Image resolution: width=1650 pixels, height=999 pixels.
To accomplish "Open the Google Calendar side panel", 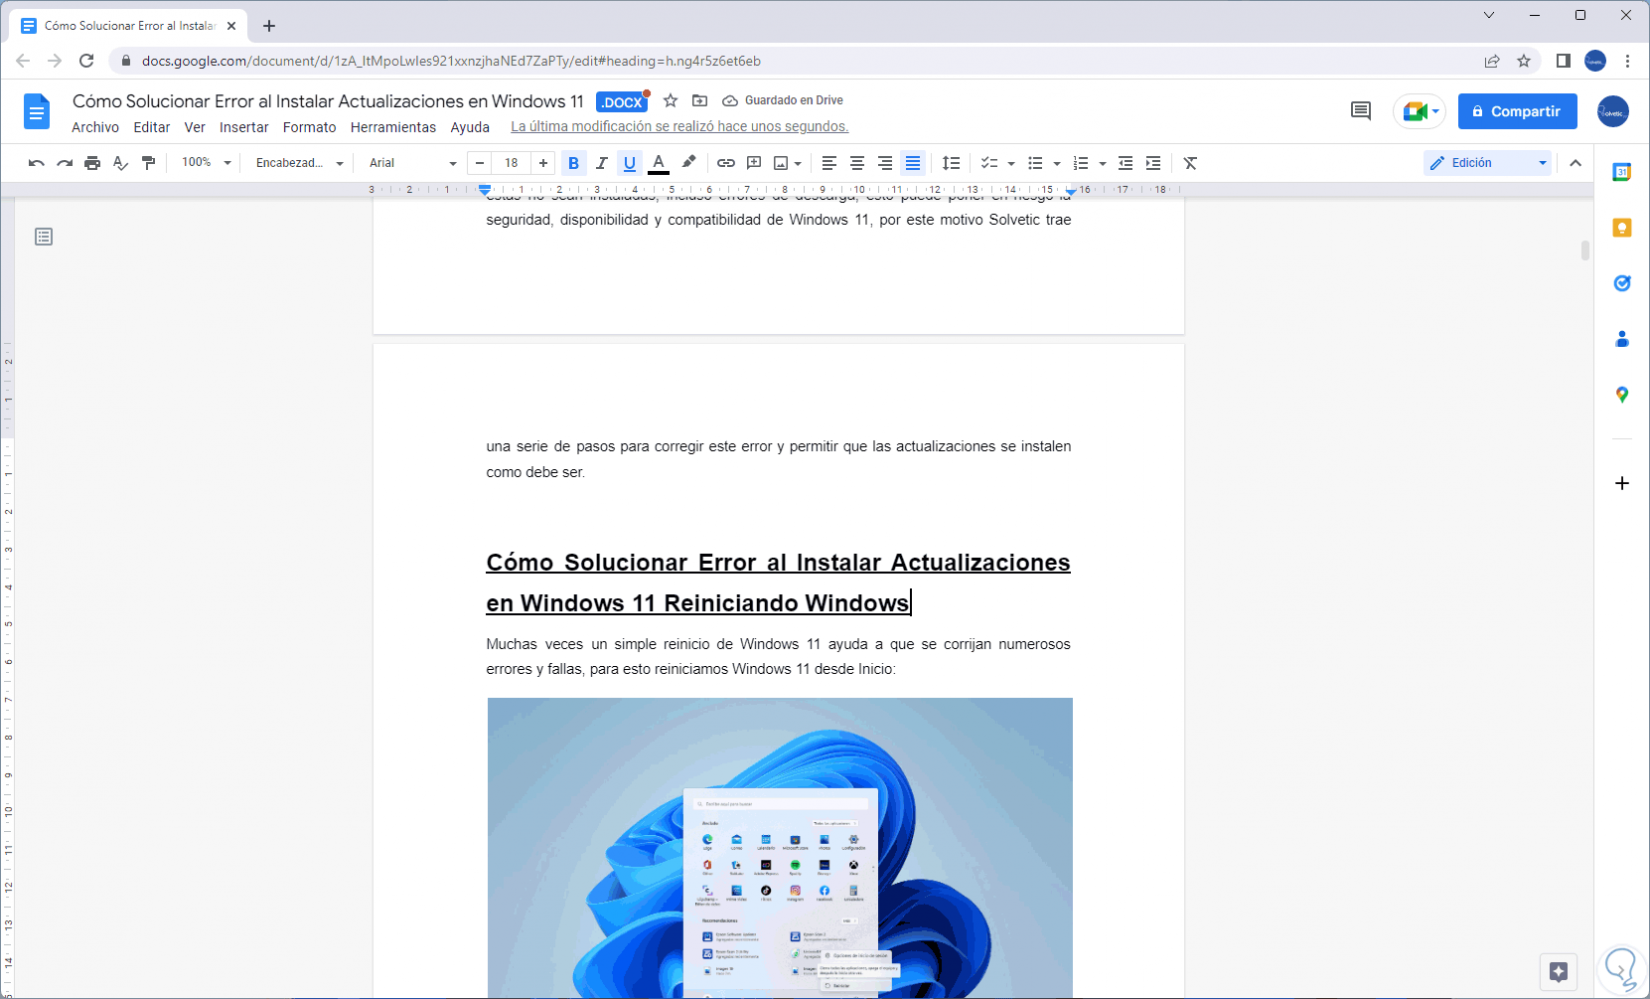I will (x=1622, y=173).
